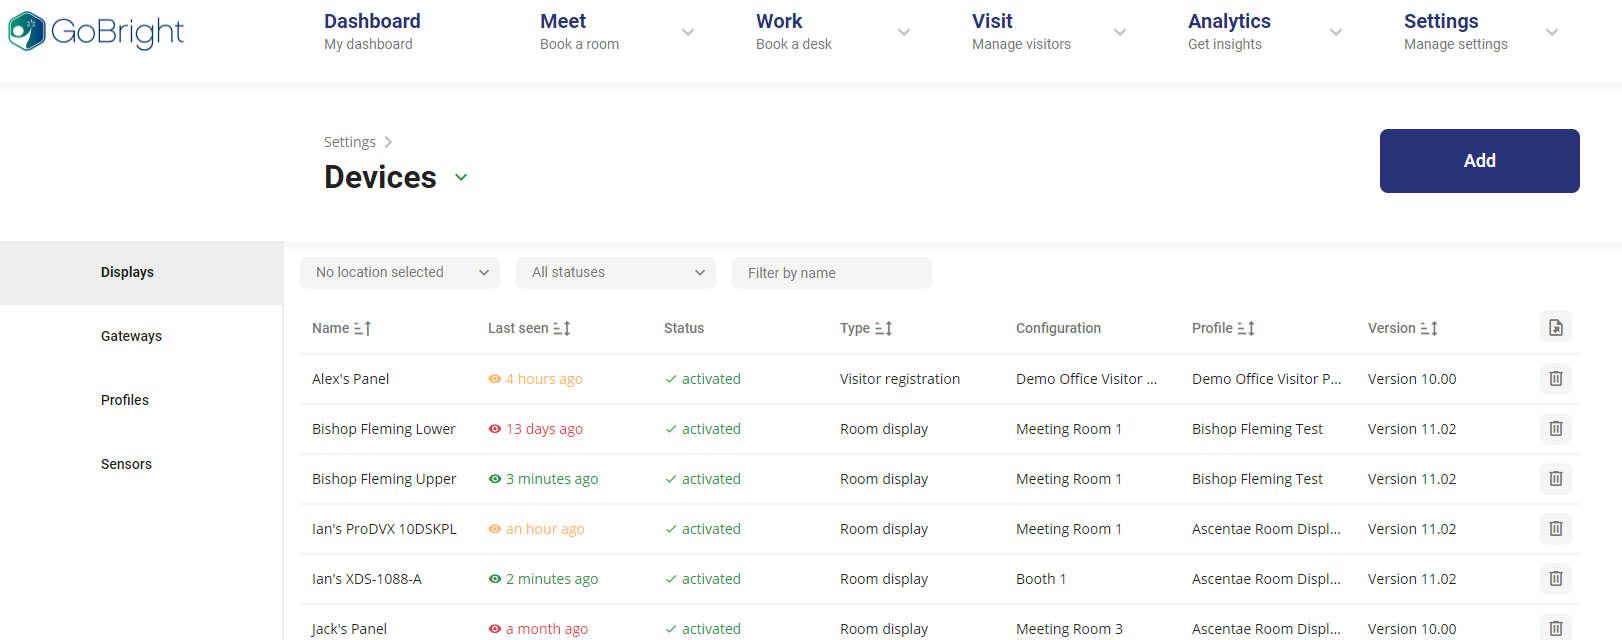Open the Devices page dropdown arrow
Screen dimensions: 1622x640
pos(461,177)
